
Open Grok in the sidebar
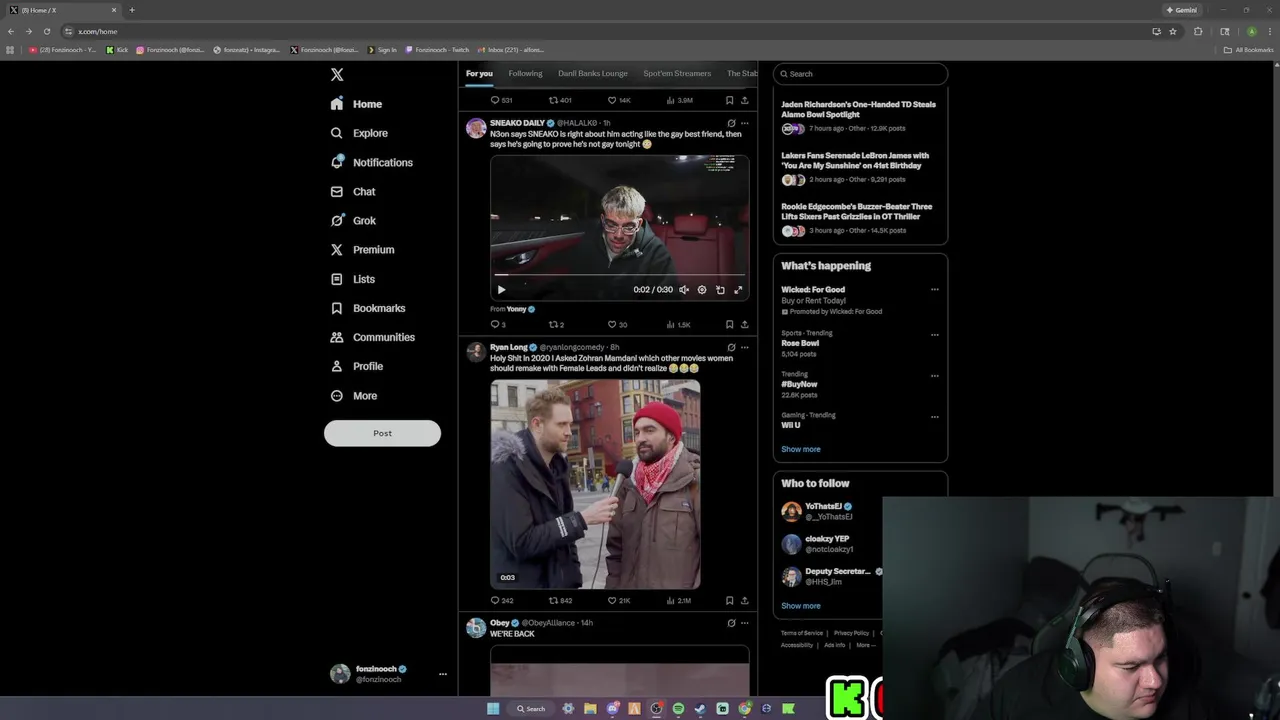pos(353,220)
